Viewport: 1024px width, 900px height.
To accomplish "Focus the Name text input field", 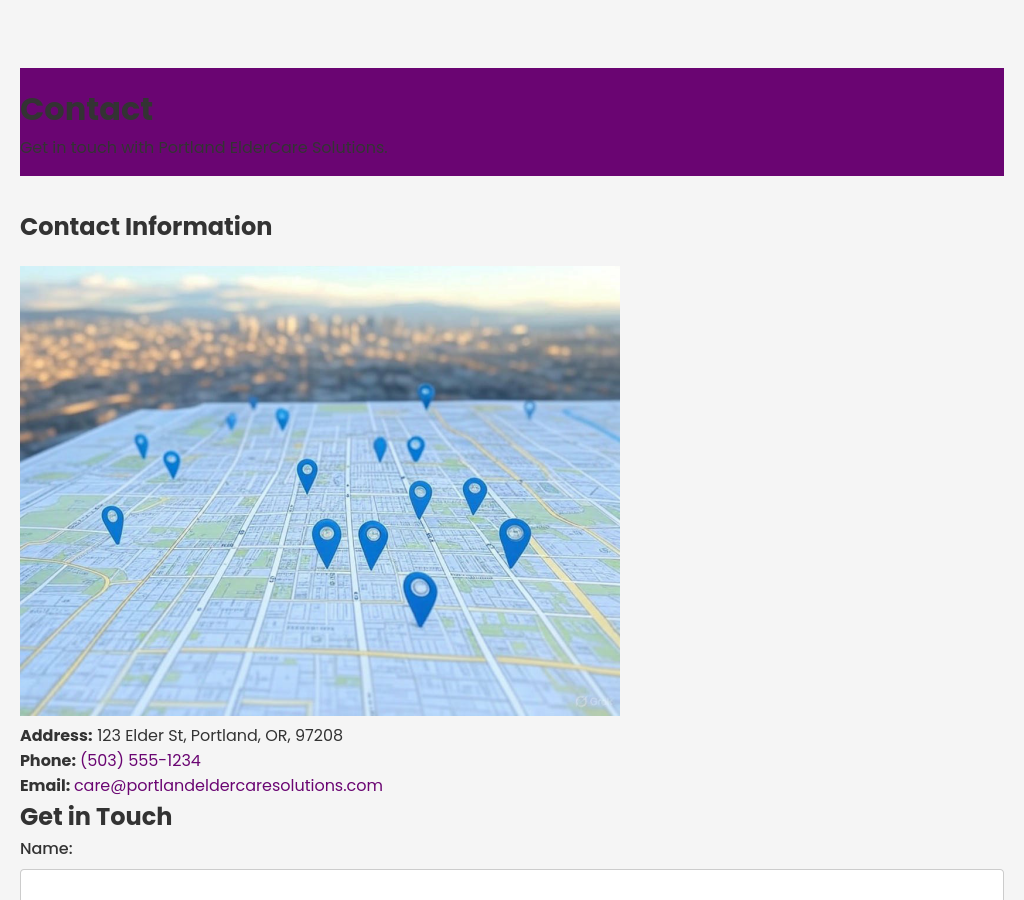I will [511, 885].
